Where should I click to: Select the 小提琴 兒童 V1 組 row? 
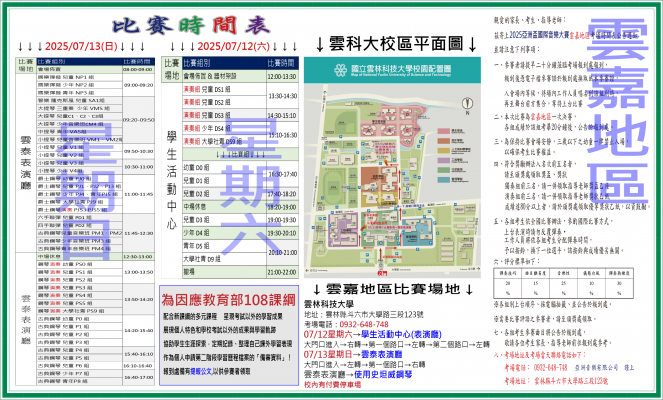pos(80,147)
